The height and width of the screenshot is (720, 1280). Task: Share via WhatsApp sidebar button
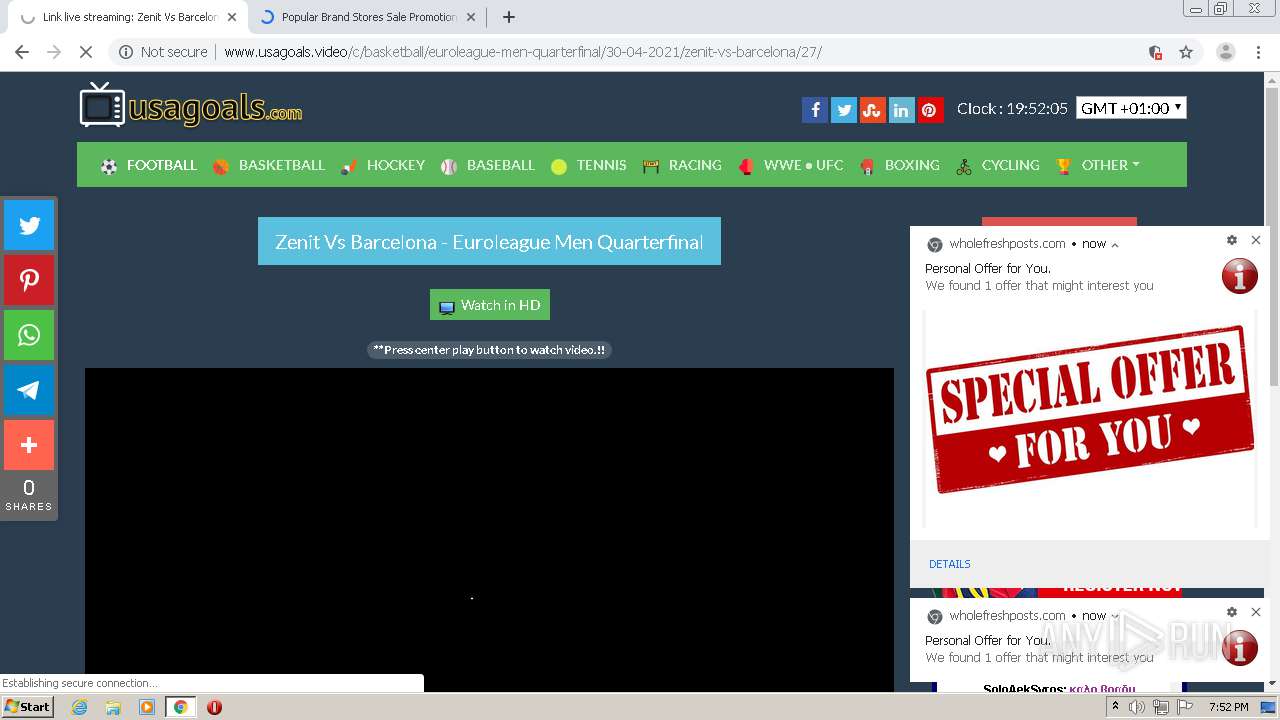point(29,335)
